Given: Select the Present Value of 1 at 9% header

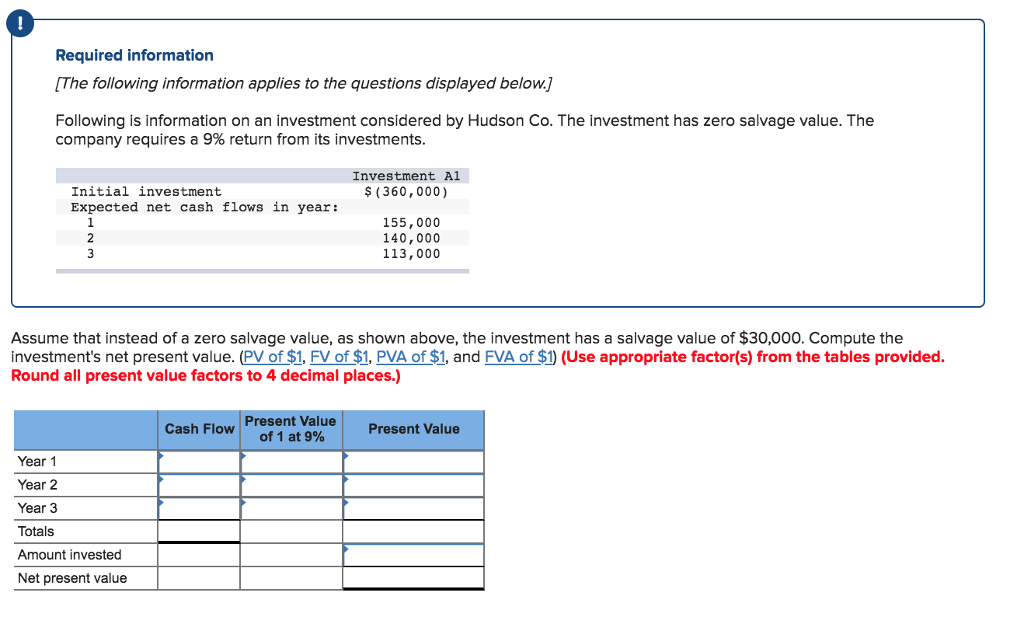Looking at the screenshot, I should point(290,428).
